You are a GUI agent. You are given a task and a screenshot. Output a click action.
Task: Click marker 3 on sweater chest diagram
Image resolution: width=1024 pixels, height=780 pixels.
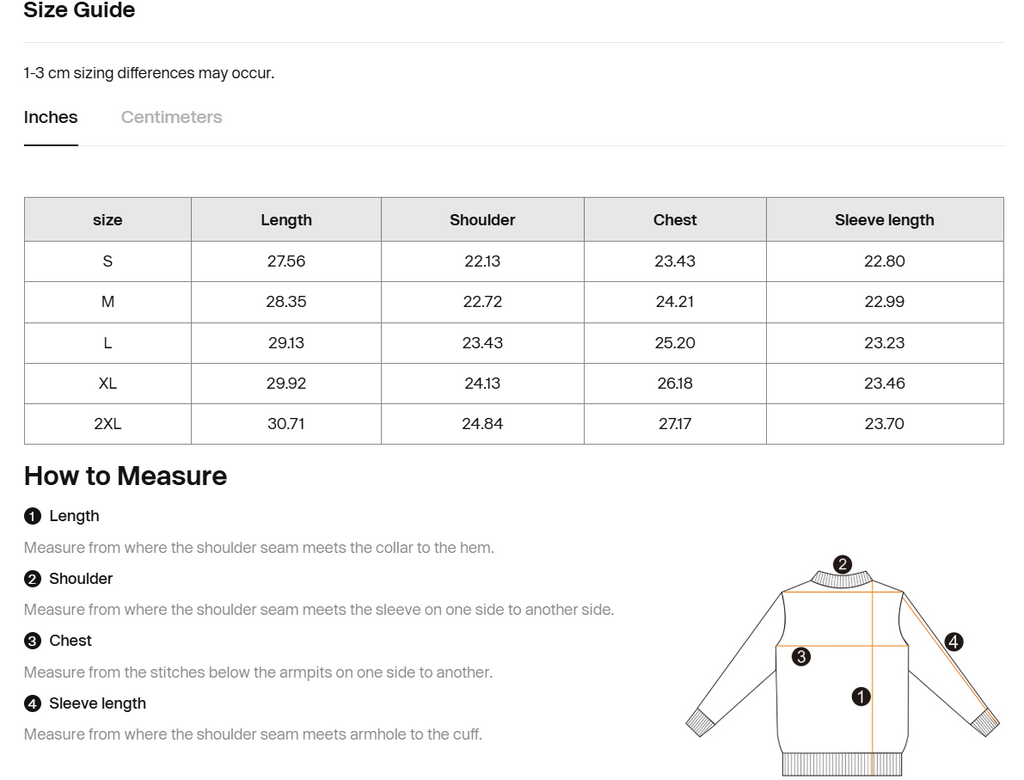[801, 657]
